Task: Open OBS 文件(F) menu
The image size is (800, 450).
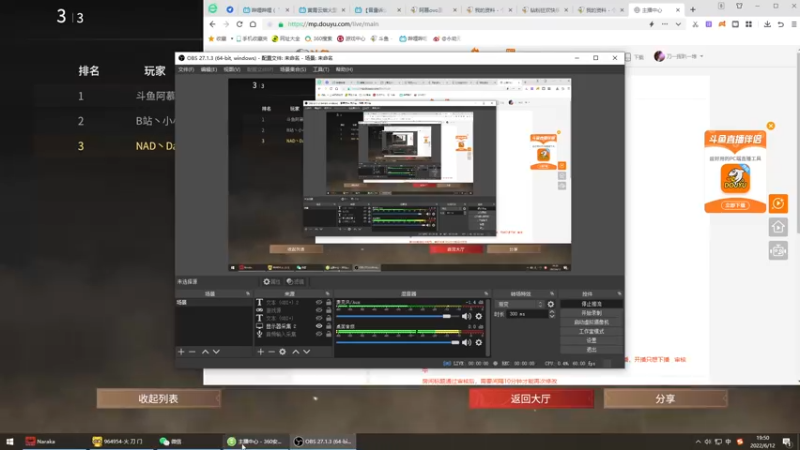Action: click(x=186, y=69)
